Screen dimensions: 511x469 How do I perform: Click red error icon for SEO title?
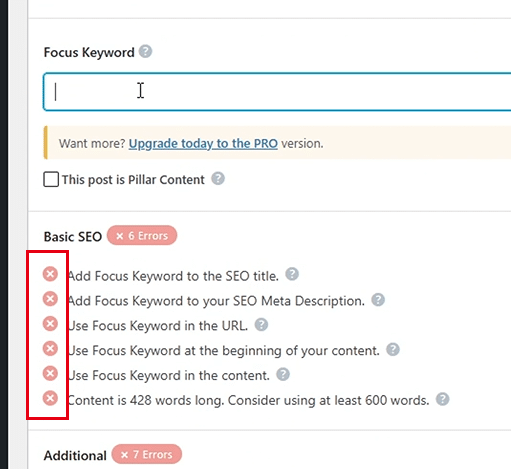tap(50, 274)
